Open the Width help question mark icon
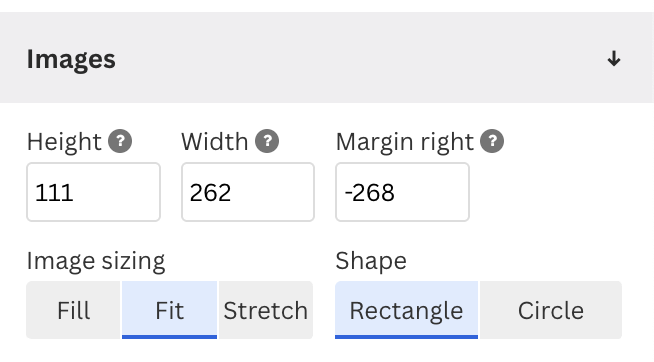Viewport: 654px width, 362px height. click(267, 141)
